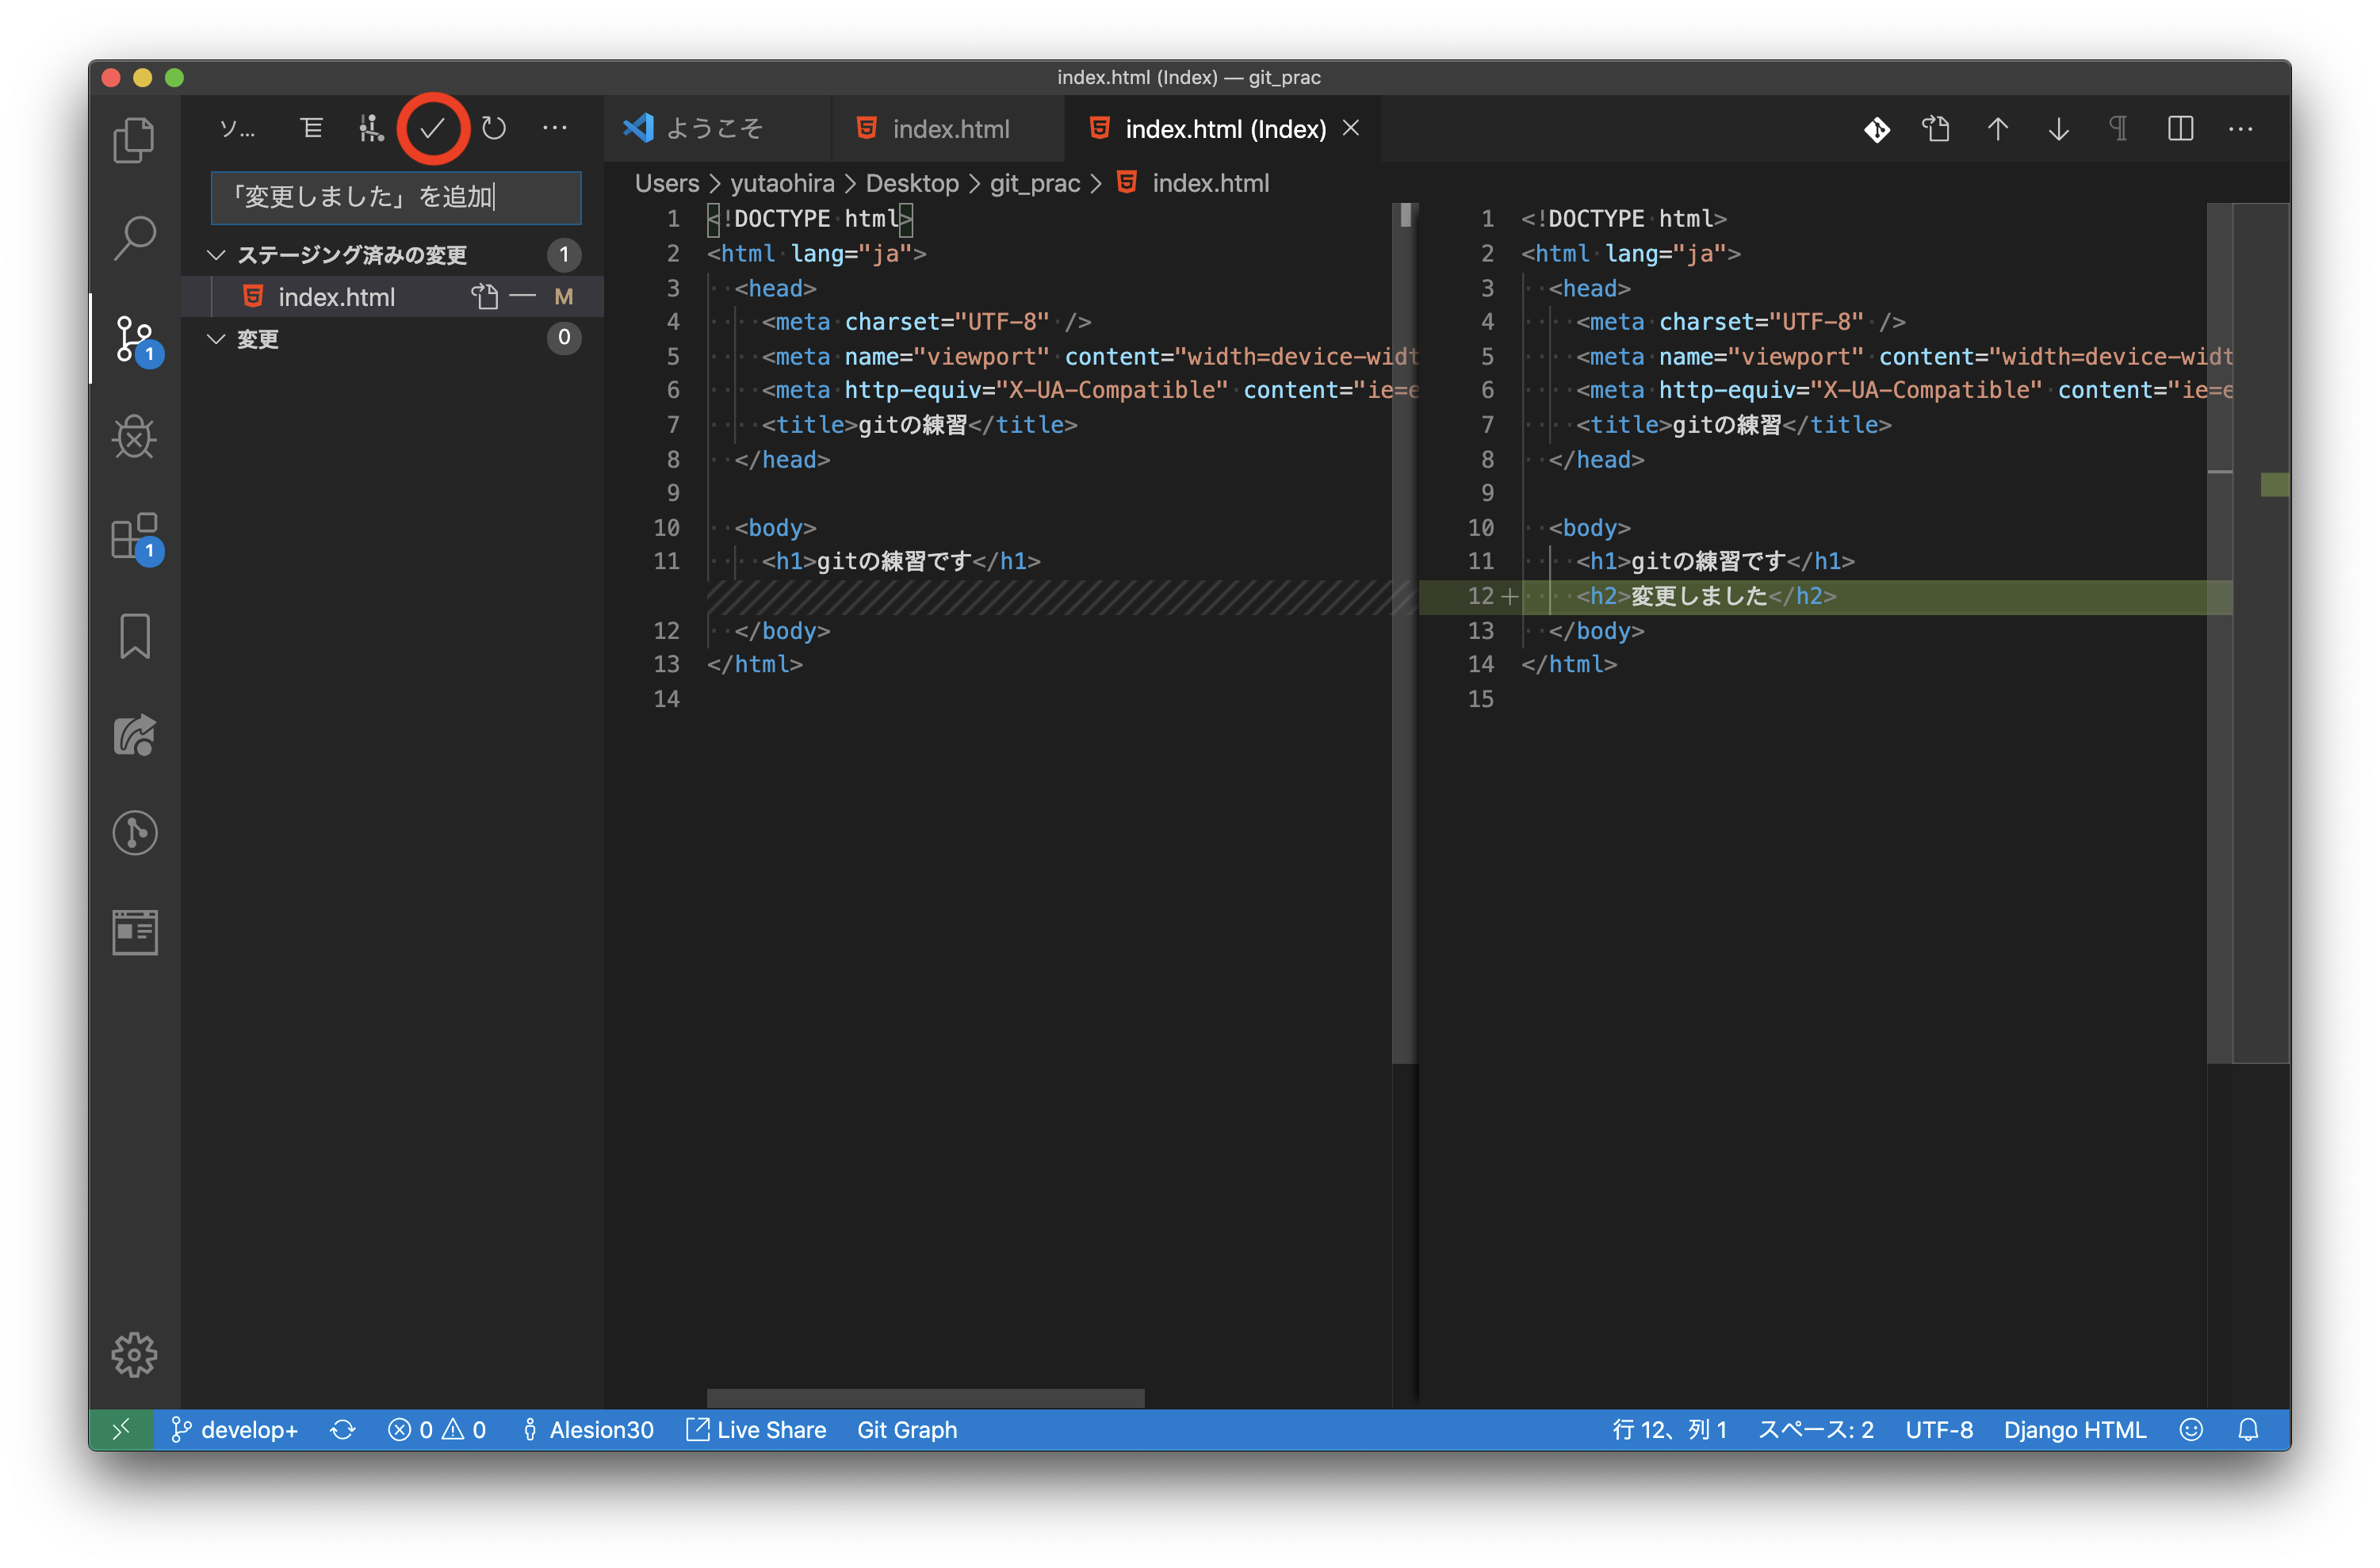Viewport: 2380px width, 1568px height.
Task: Go to next change arrow down
Action: click(x=2058, y=129)
